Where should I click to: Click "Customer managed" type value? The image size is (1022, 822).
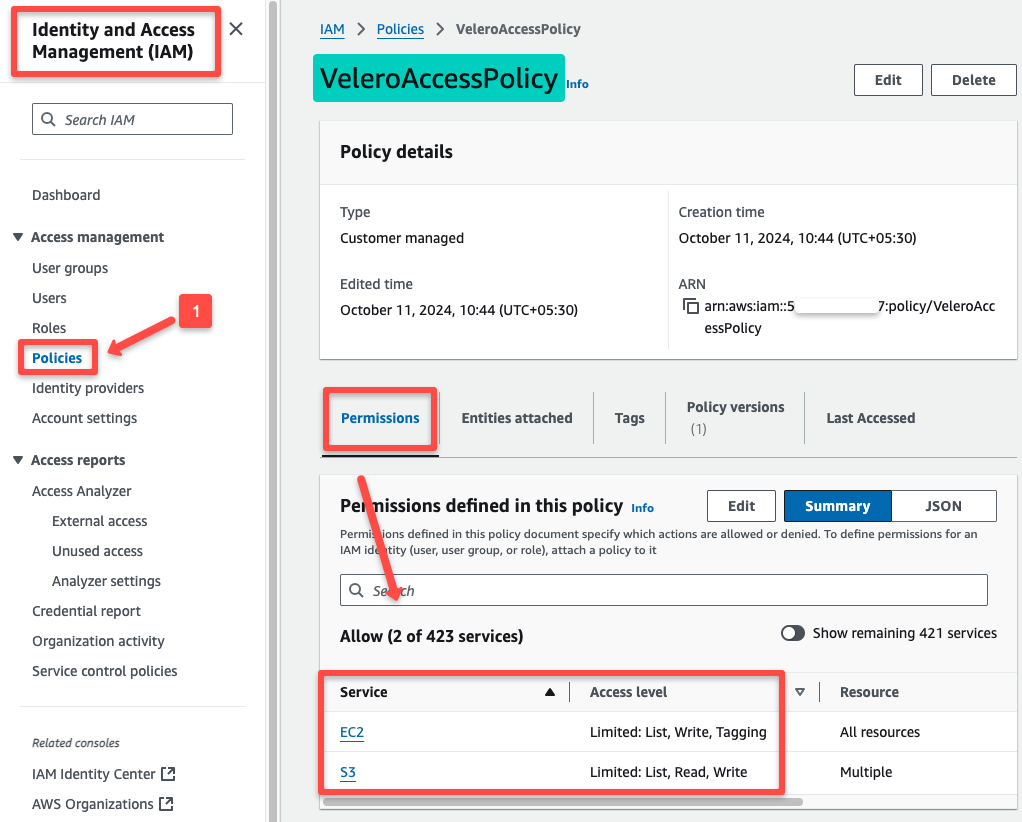coord(402,238)
